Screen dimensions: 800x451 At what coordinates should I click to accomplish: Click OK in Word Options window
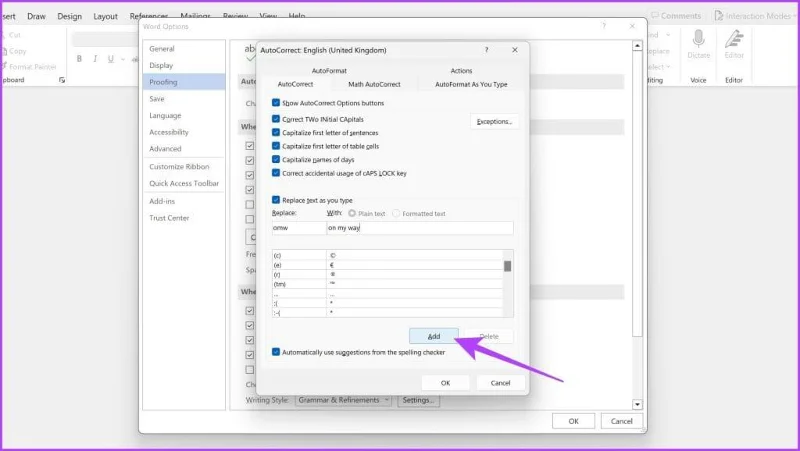[x=573, y=421]
